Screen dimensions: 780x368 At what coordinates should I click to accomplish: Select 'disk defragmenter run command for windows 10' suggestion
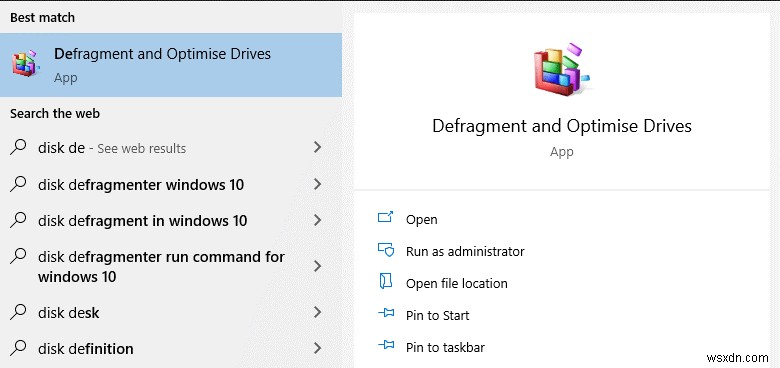[171, 266]
